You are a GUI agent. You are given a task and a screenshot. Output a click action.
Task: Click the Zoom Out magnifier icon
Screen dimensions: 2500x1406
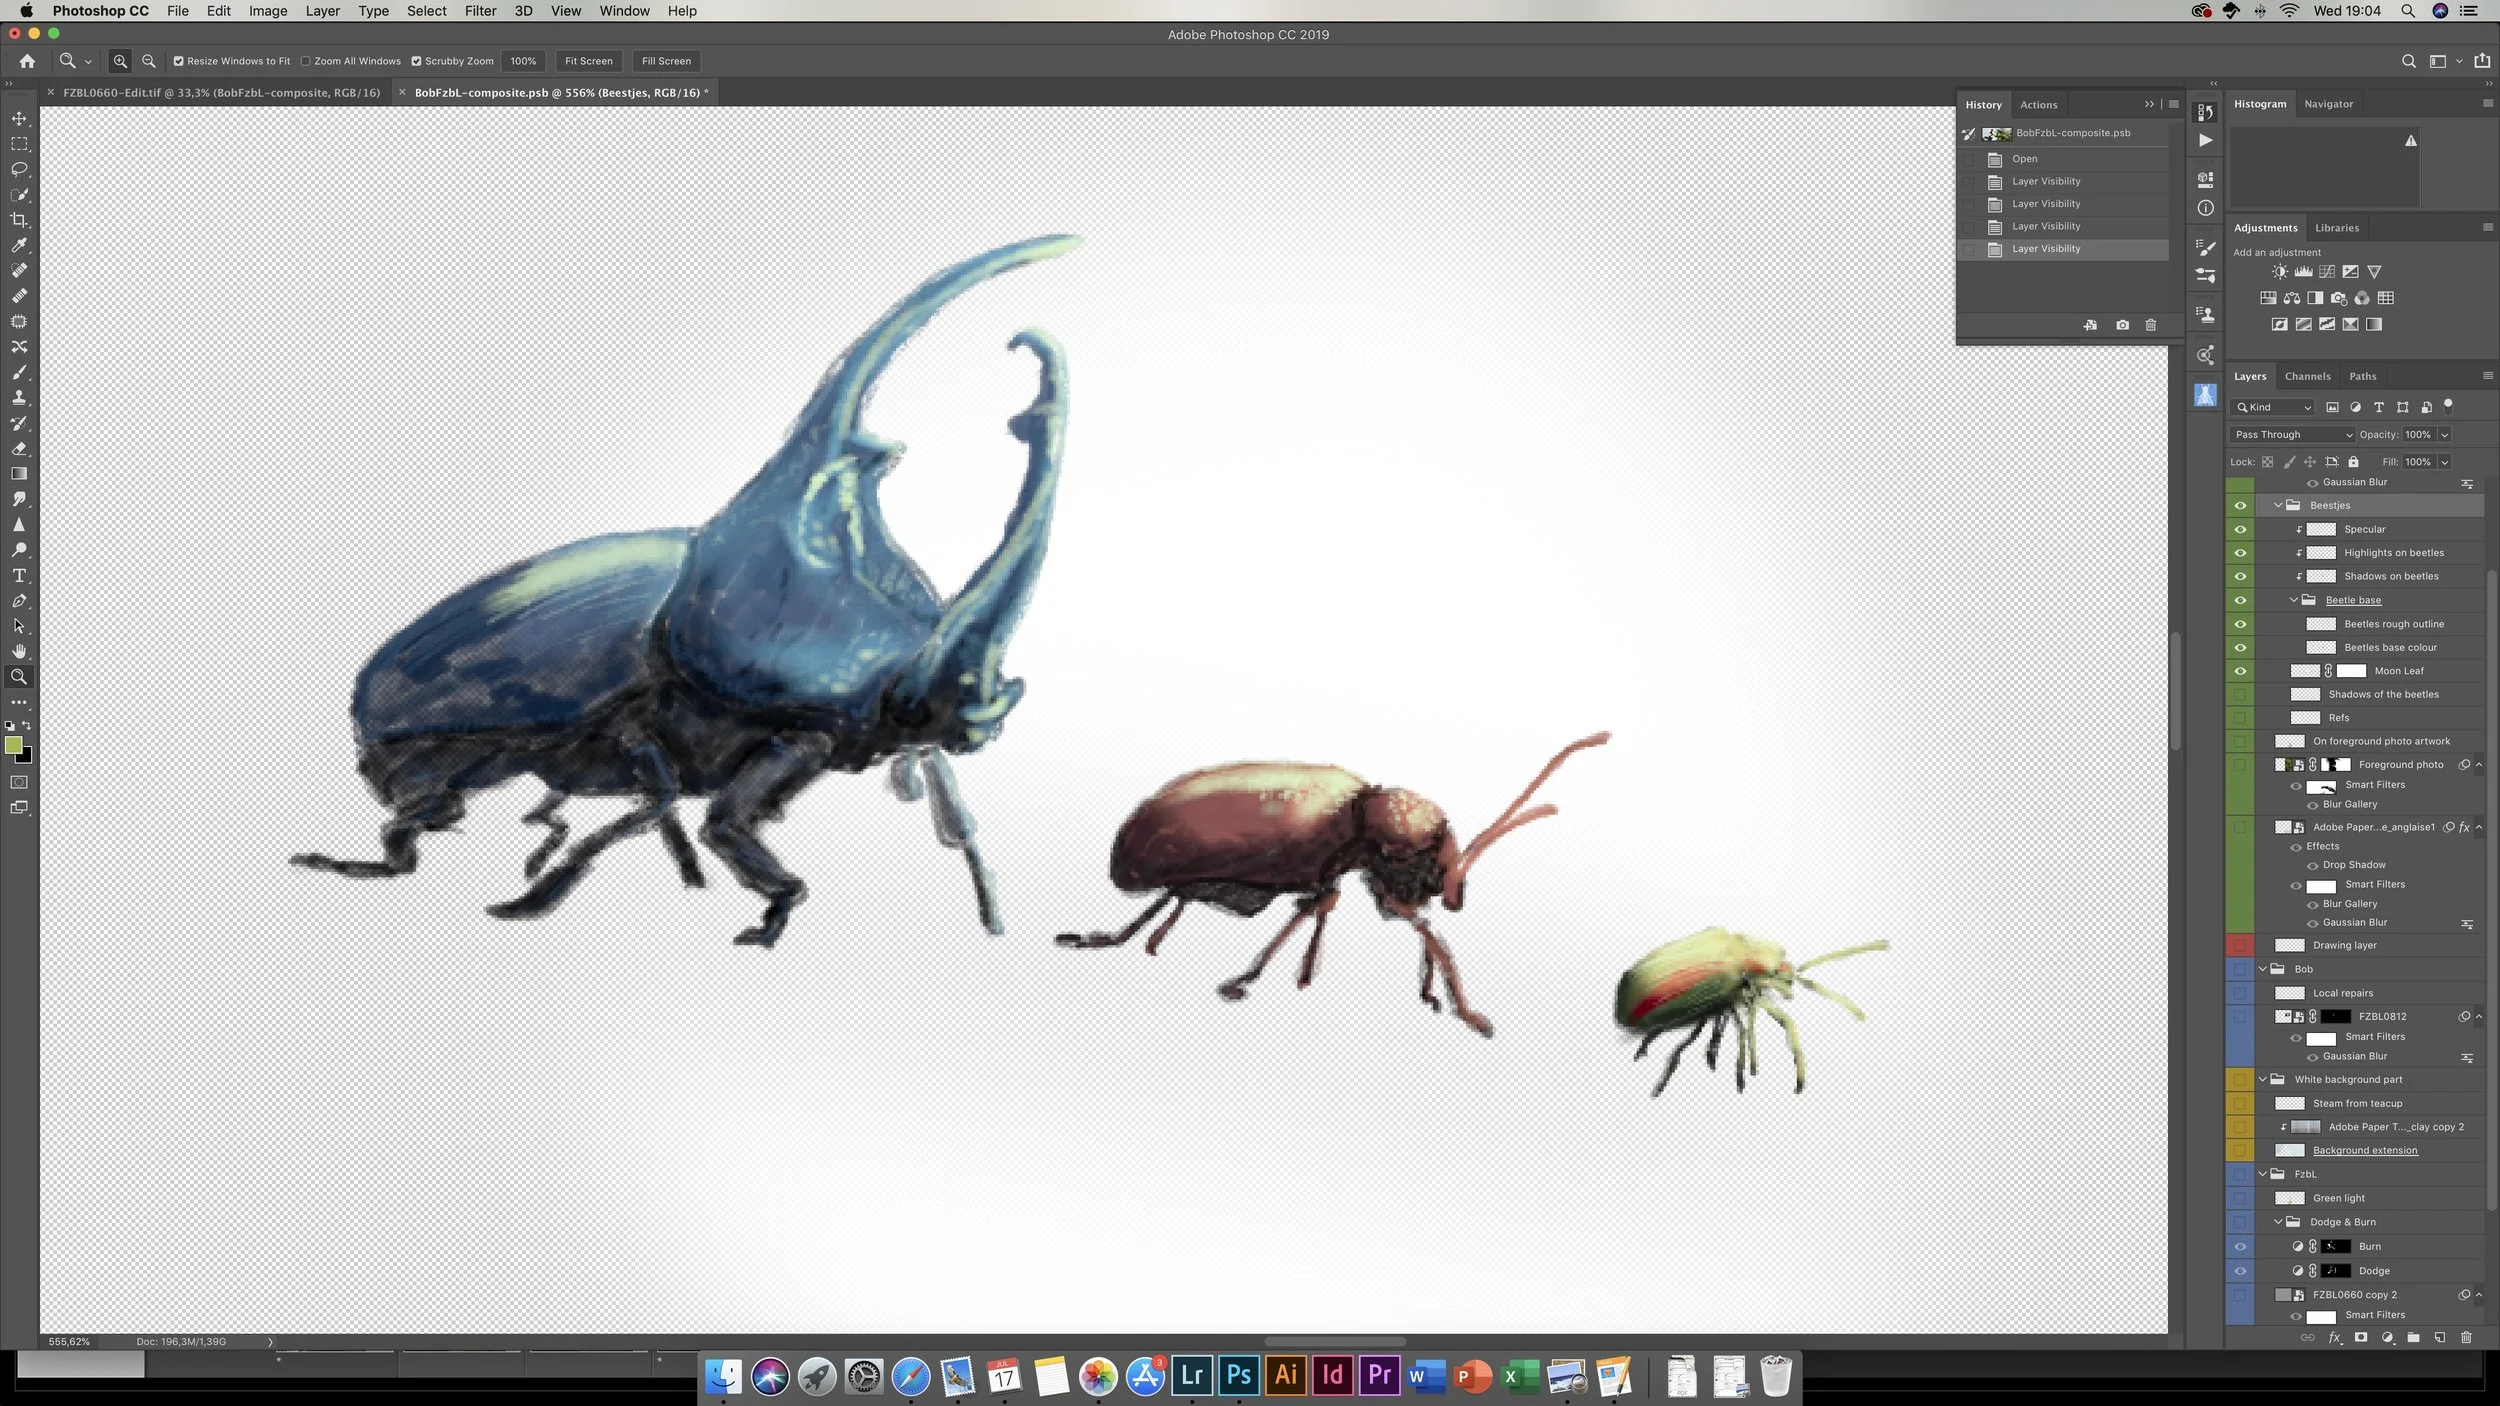(149, 61)
